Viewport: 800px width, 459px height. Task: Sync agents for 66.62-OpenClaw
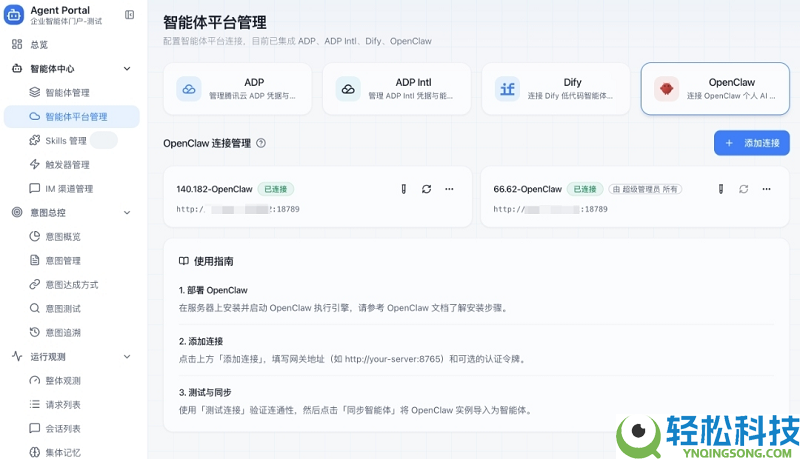[x=744, y=189]
